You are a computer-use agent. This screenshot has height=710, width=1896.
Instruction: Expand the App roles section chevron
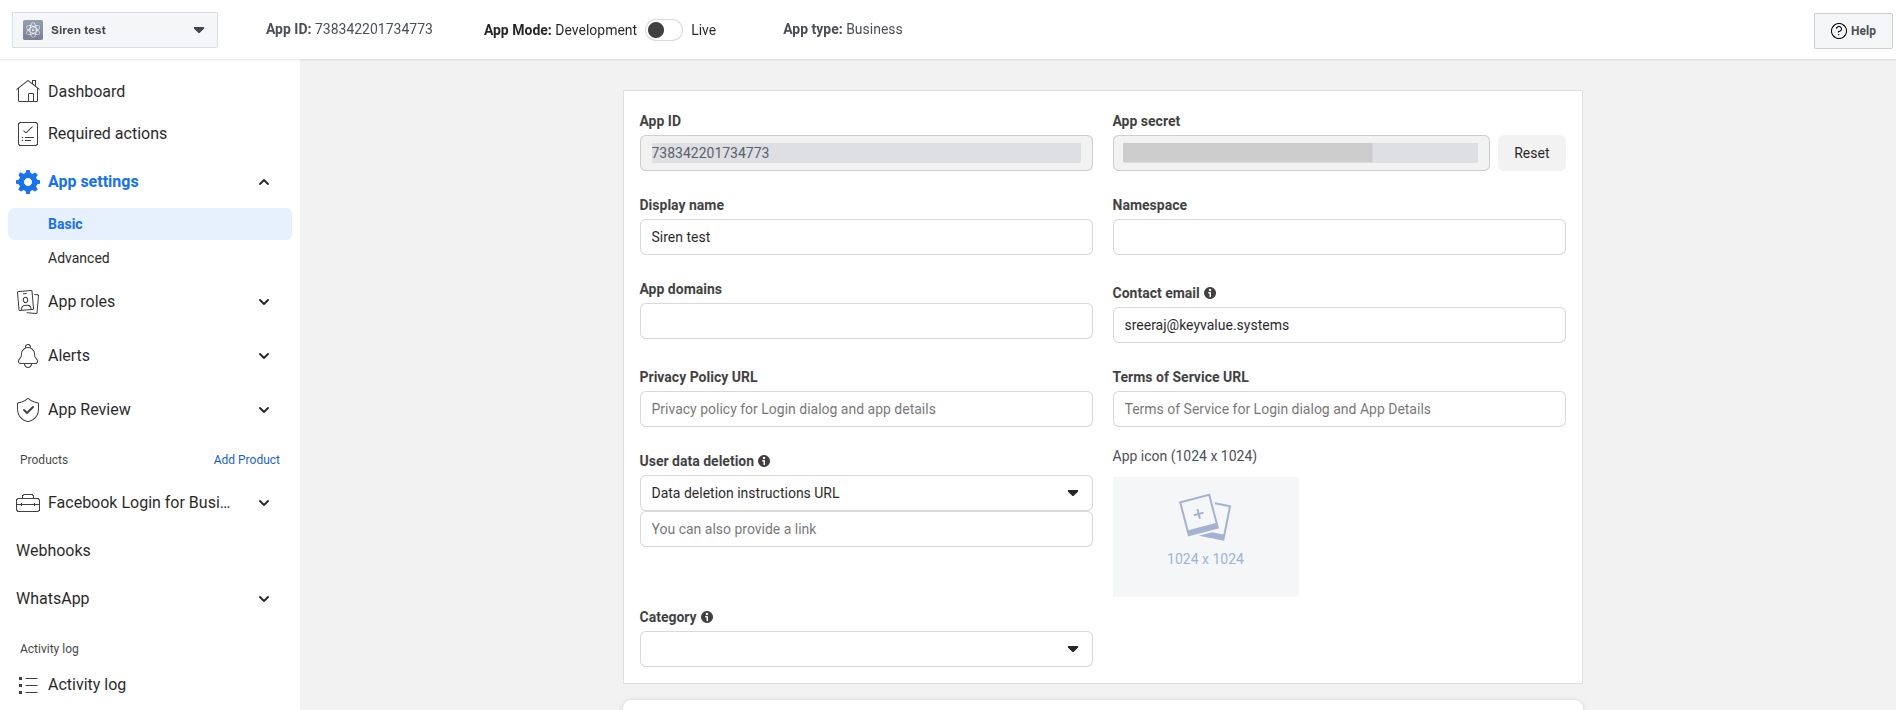point(264,302)
